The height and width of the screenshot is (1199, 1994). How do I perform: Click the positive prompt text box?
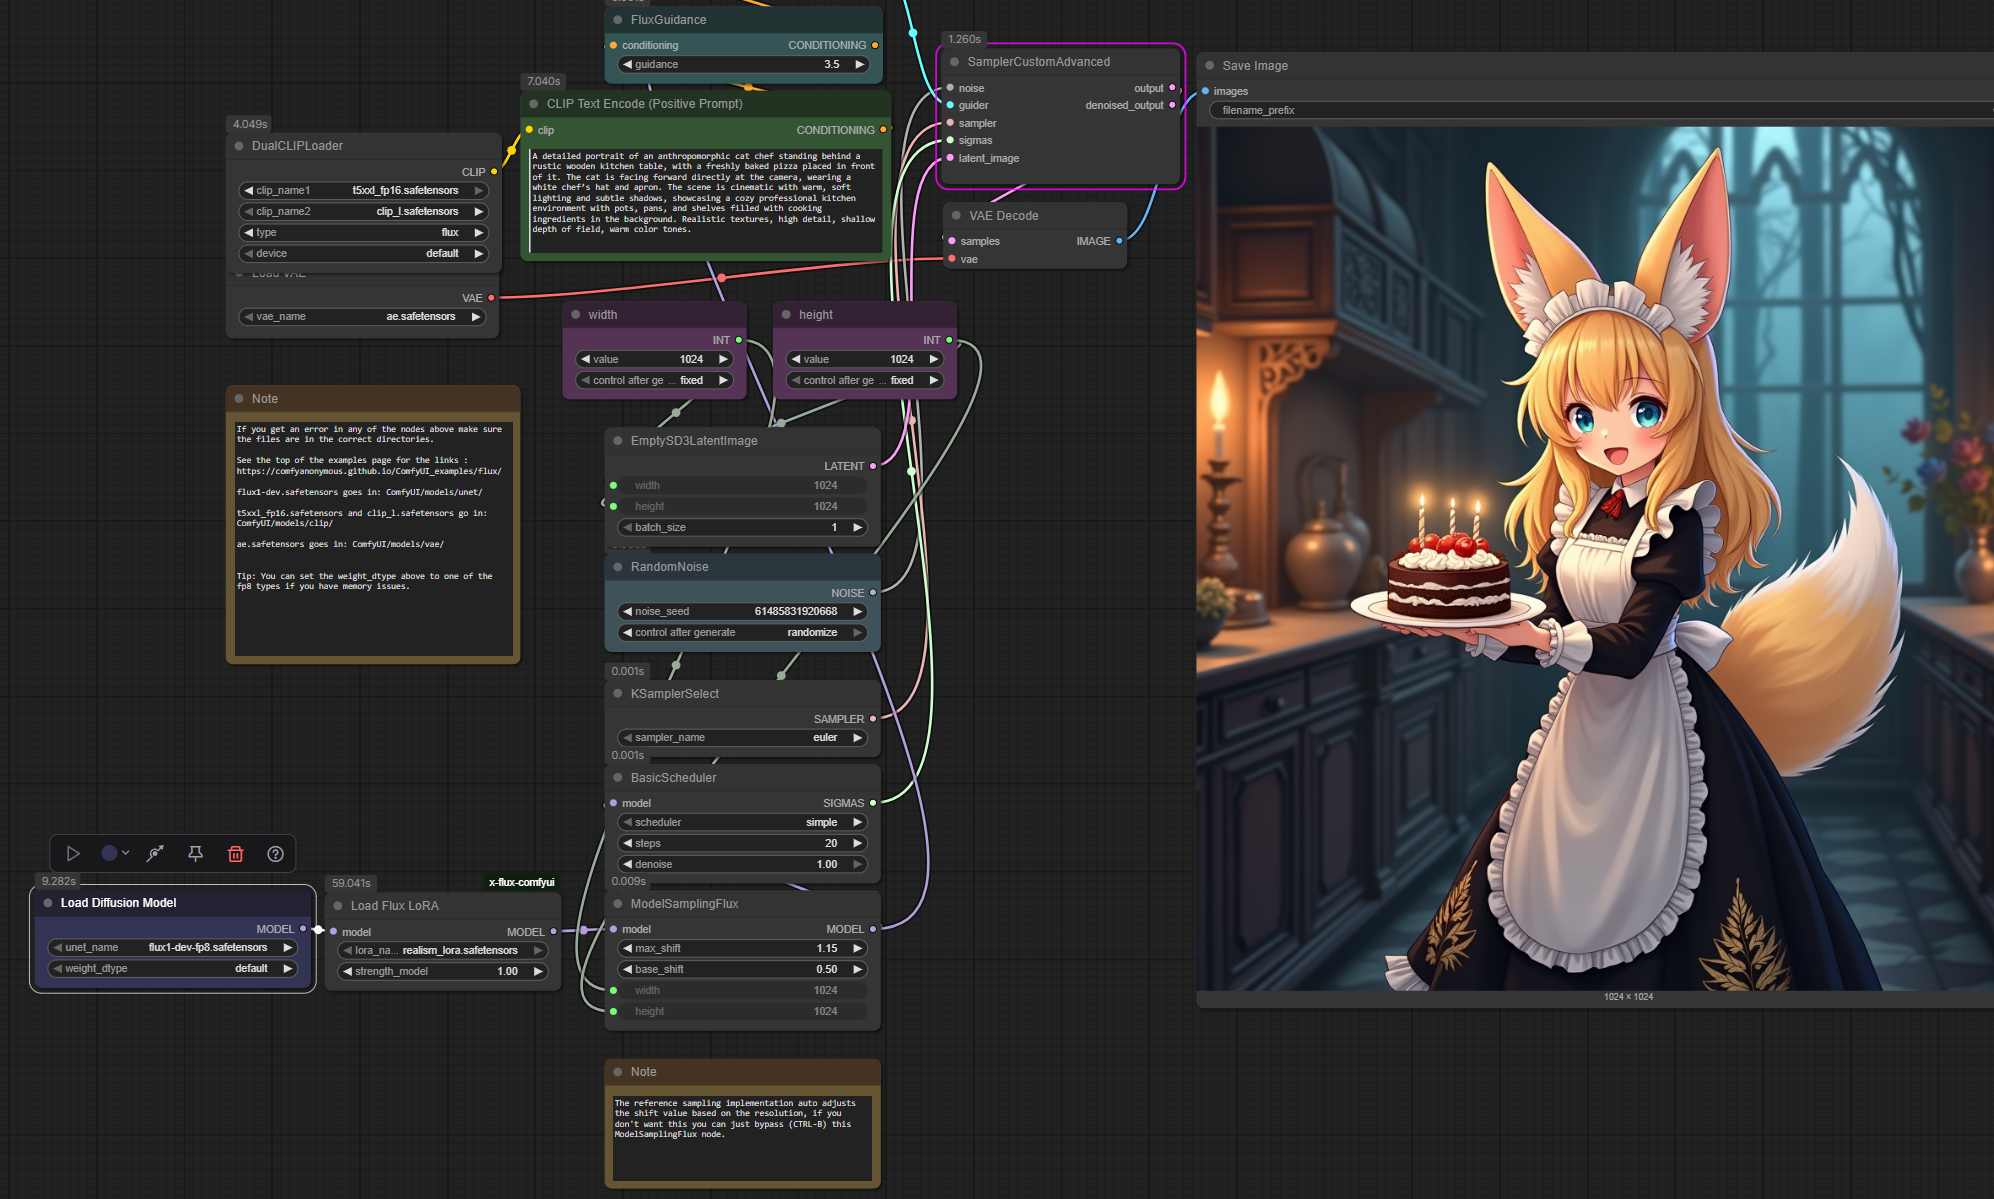pos(704,193)
